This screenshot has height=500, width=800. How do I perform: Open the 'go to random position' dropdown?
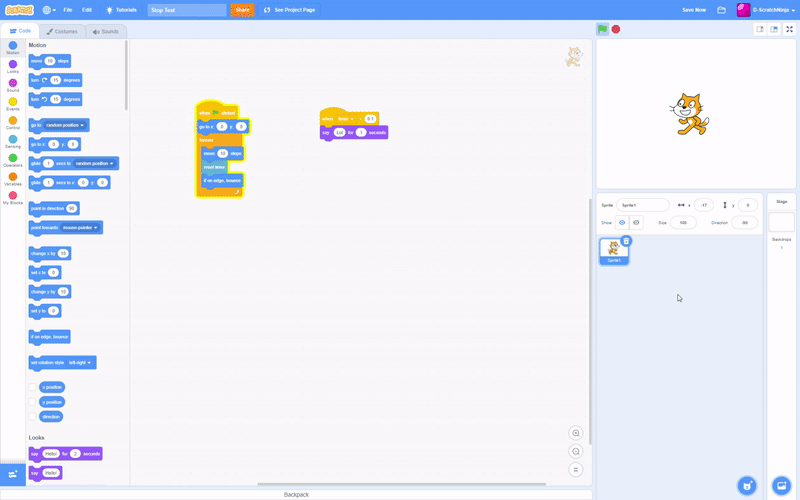click(65, 125)
